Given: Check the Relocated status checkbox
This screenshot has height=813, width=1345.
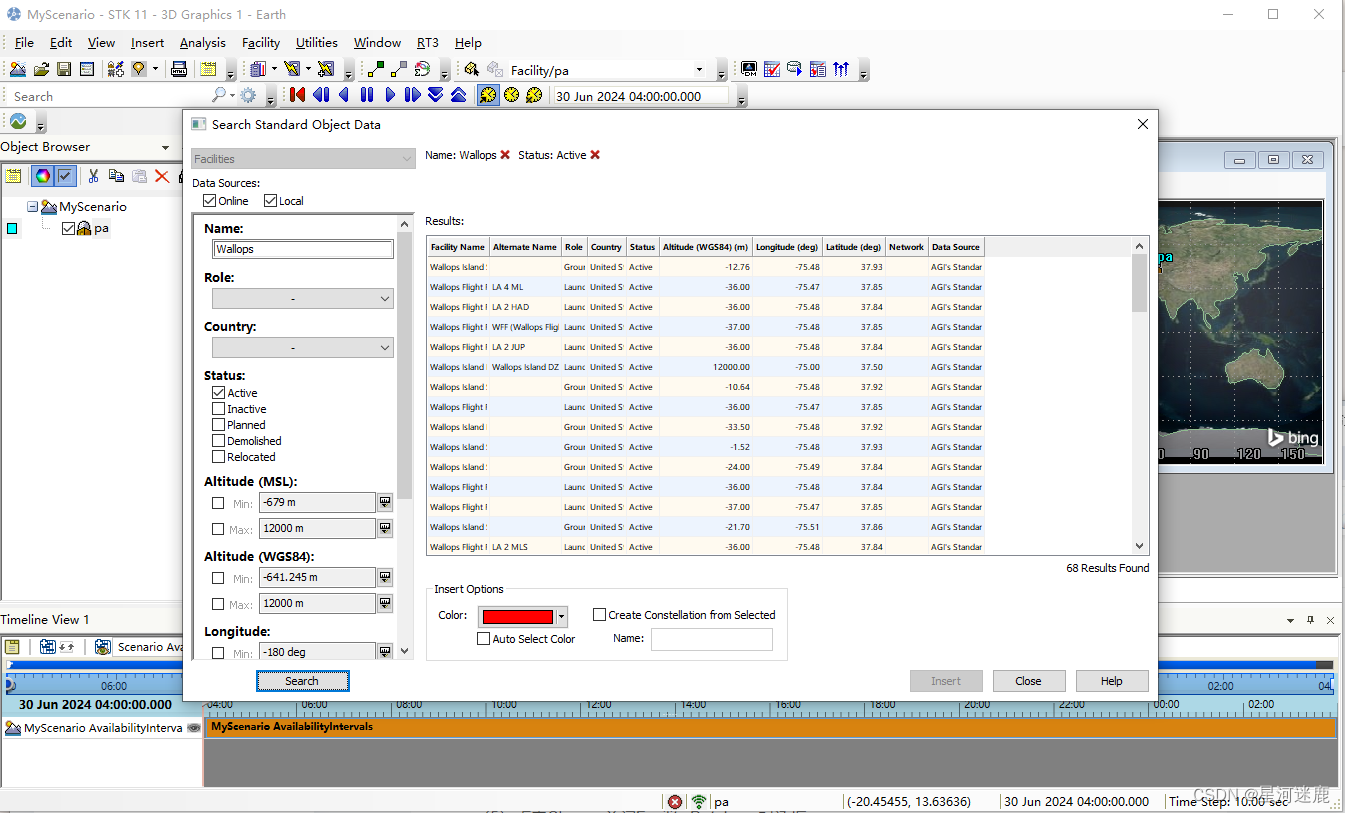Looking at the screenshot, I should point(218,457).
